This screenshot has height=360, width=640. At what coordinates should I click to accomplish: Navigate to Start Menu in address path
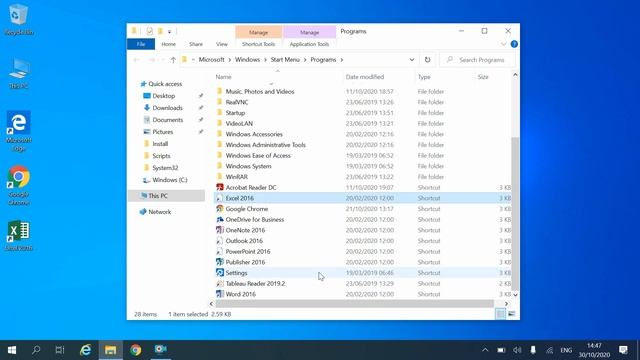click(285, 60)
